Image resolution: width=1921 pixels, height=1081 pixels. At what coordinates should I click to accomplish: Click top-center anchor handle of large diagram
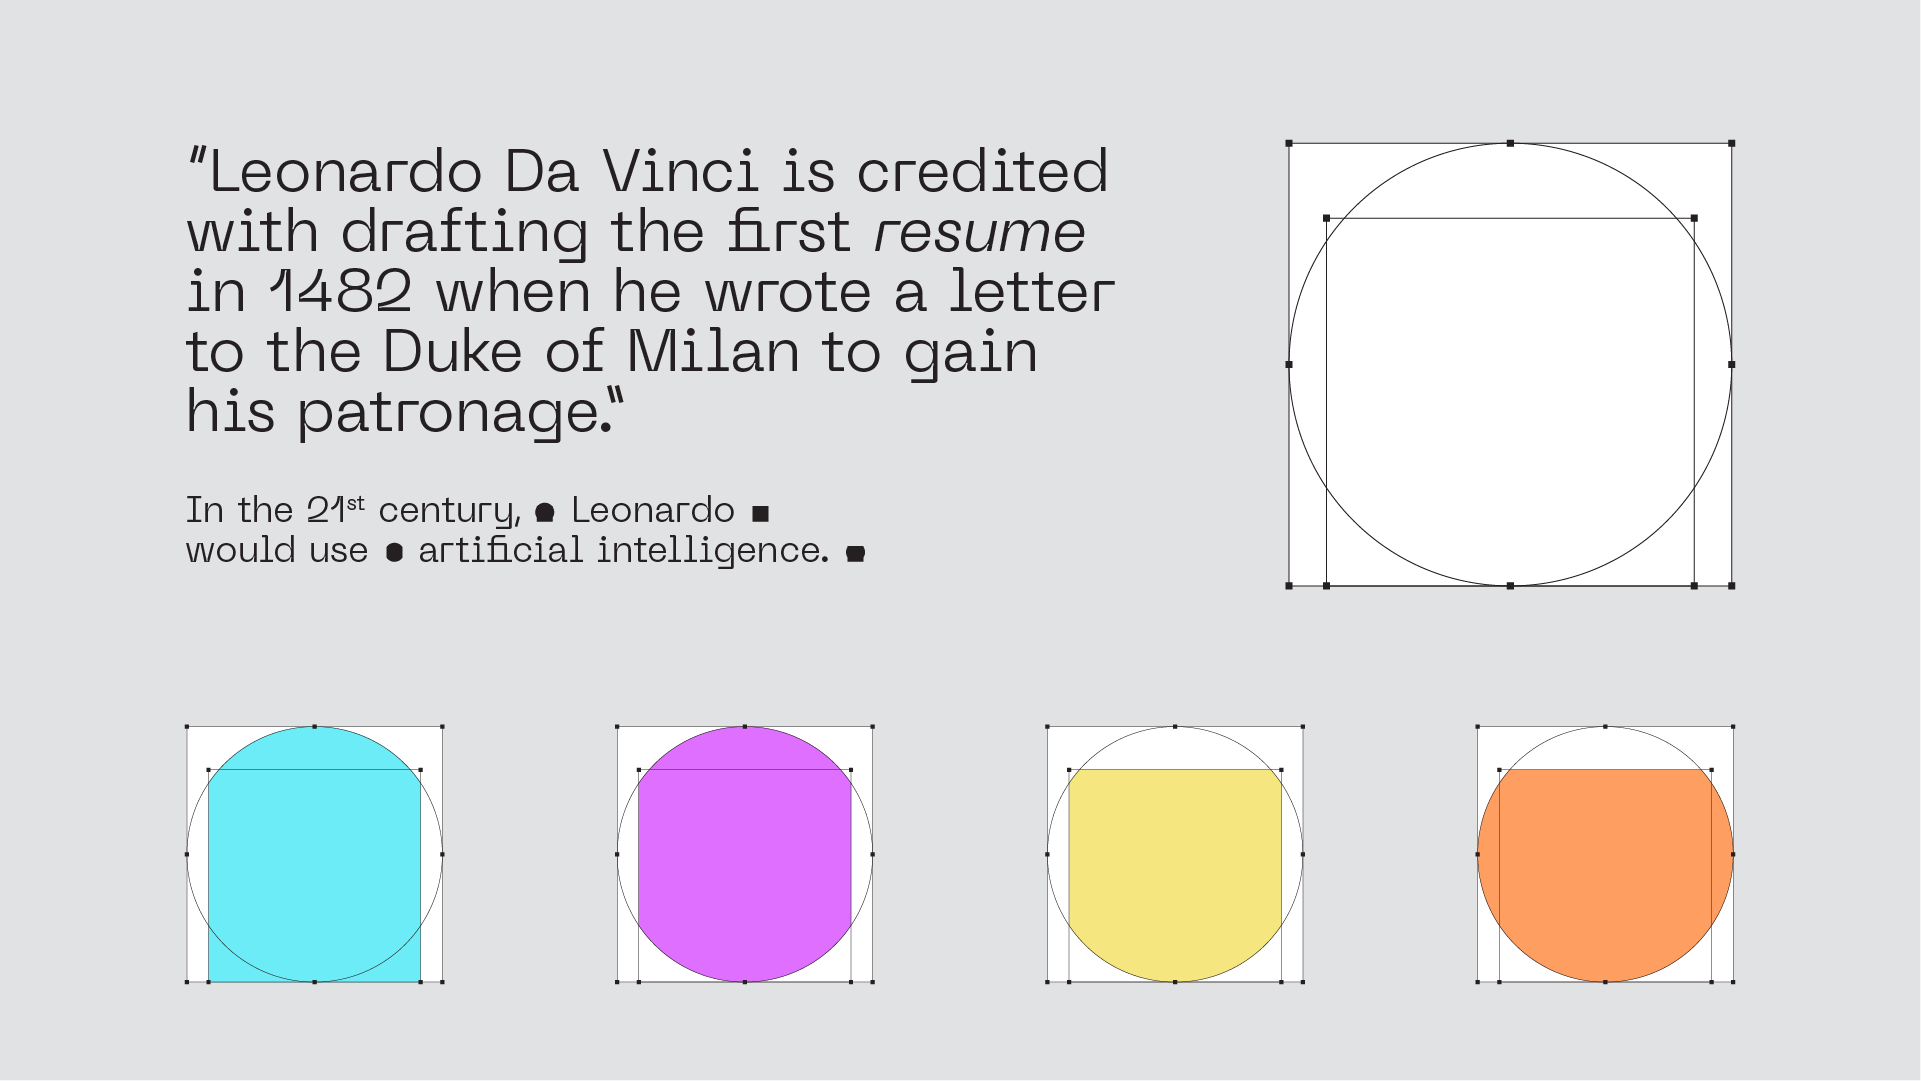[1510, 144]
